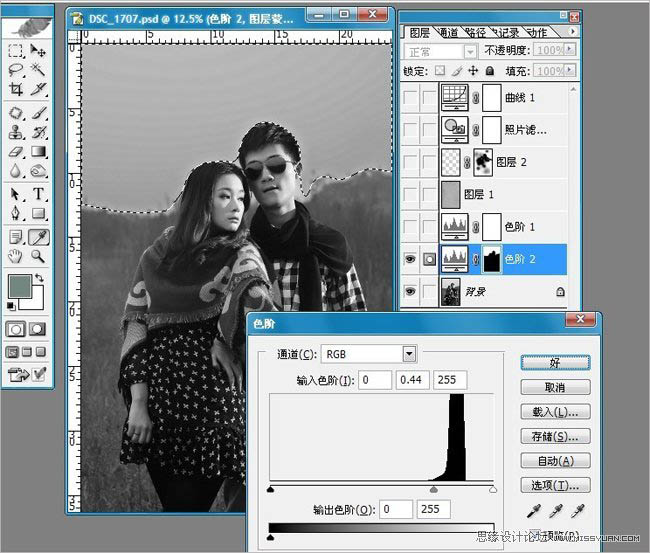Select the Gradient tool
Image resolution: width=650 pixels, height=553 pixels.
pyautogui.click(x=38, y=152)
